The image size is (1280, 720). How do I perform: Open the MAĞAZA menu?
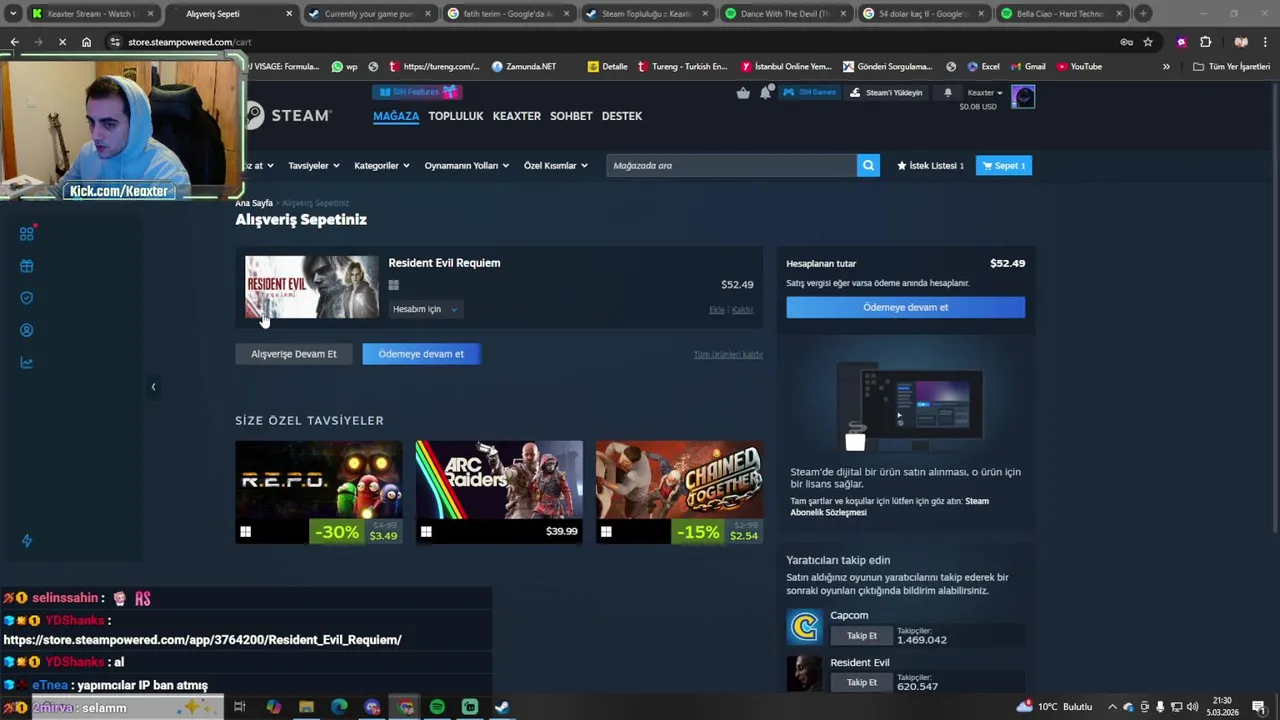click(x=396, y=116)
